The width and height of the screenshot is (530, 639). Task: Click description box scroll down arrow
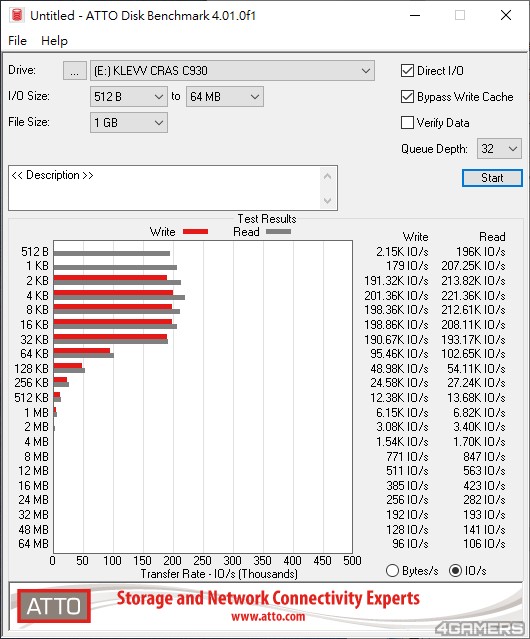(x=327, y=200)
